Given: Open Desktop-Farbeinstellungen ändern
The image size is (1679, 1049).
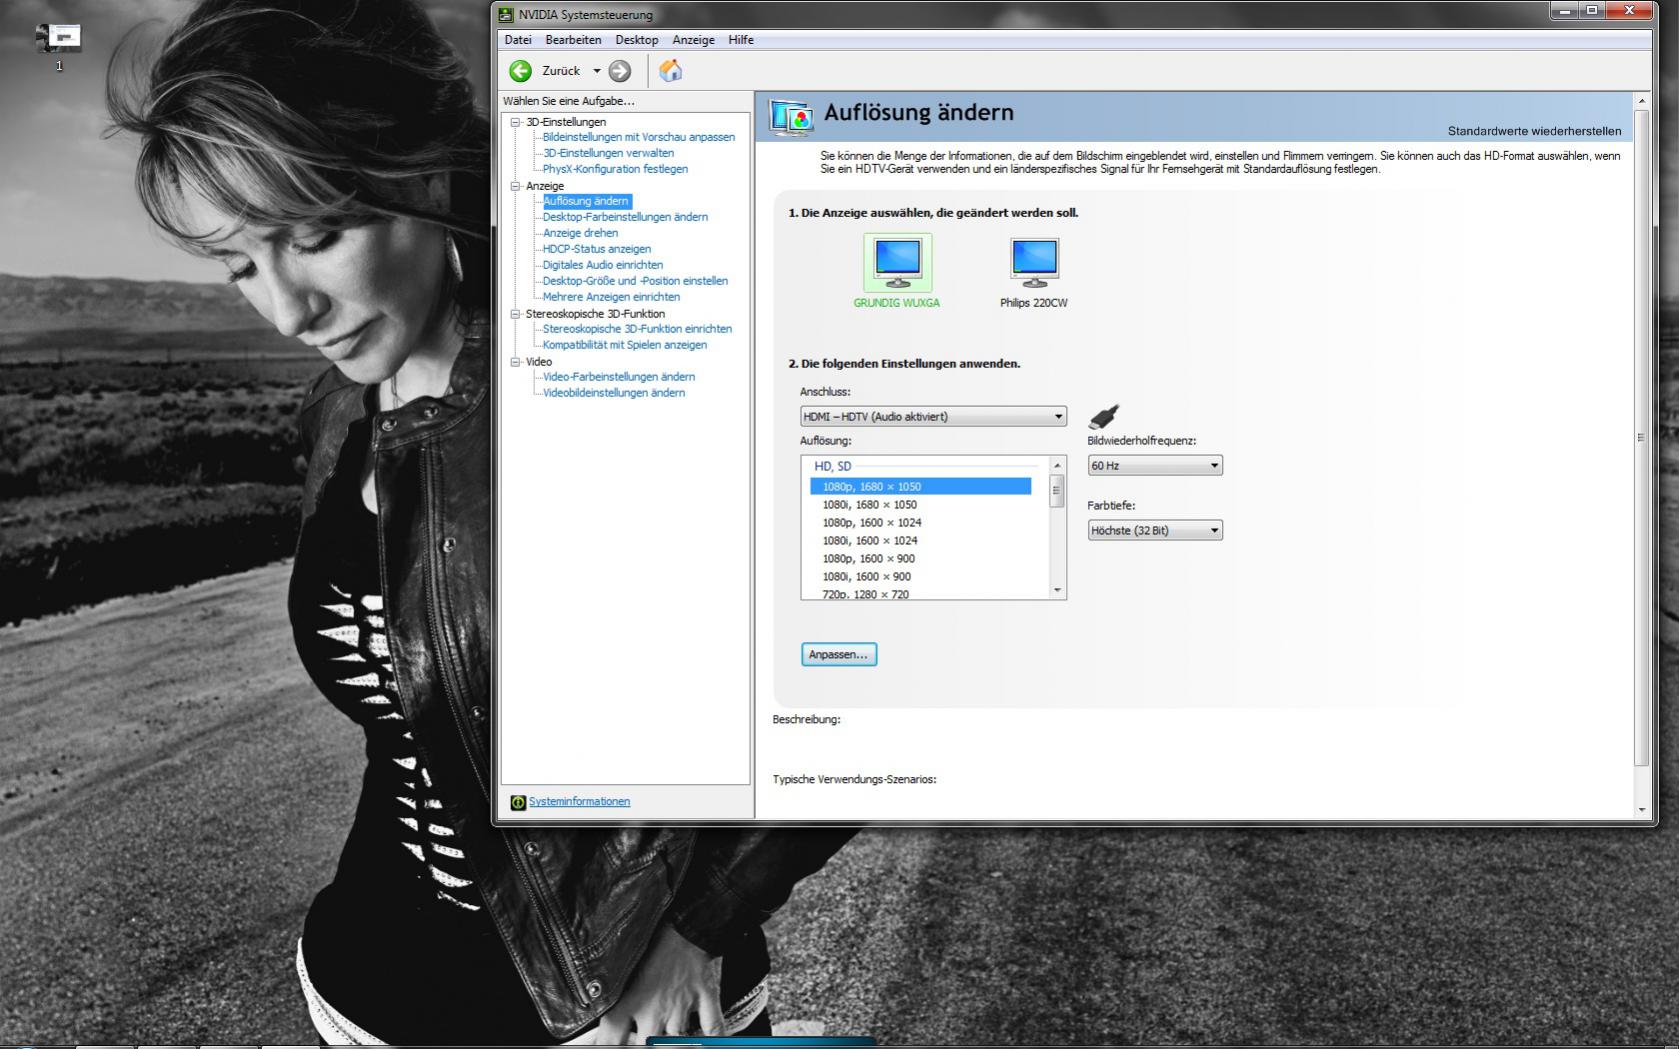Looking at the screenshot, I should click(625, 217).
